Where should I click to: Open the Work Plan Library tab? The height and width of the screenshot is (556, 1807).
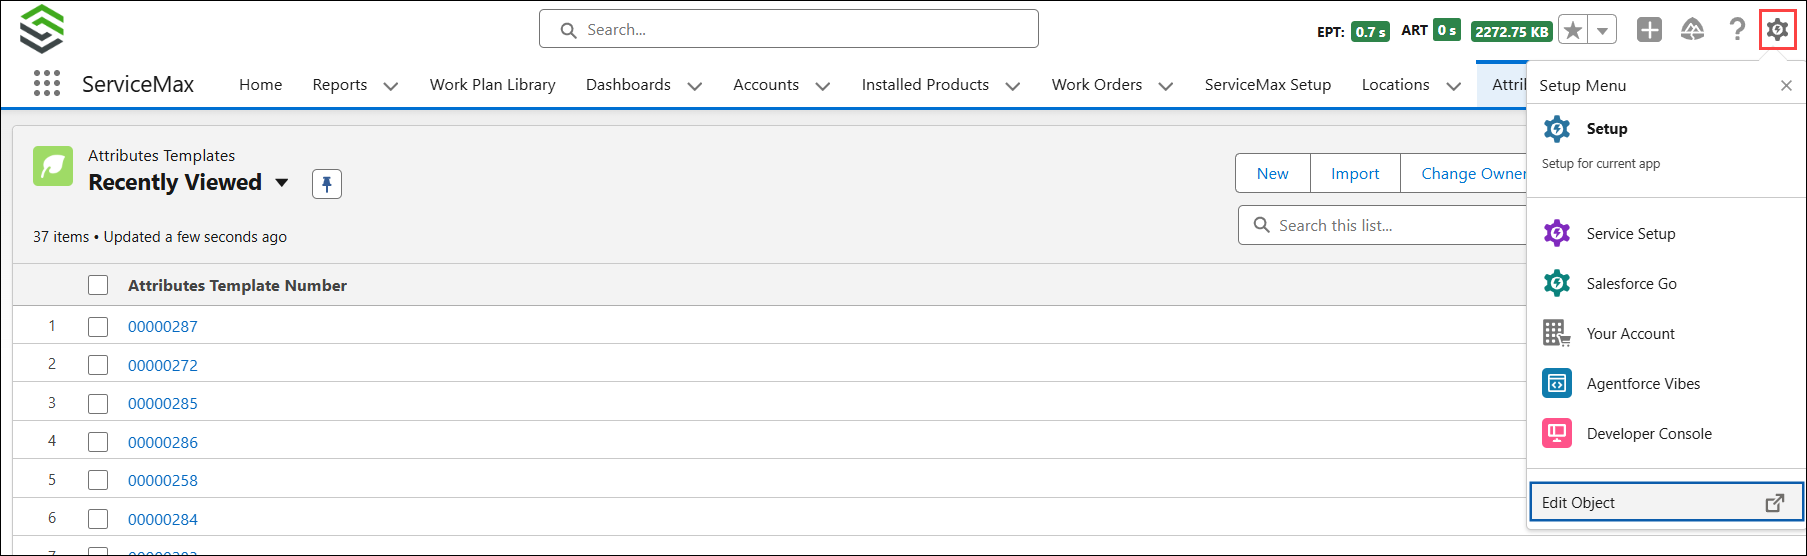(493, 85)
